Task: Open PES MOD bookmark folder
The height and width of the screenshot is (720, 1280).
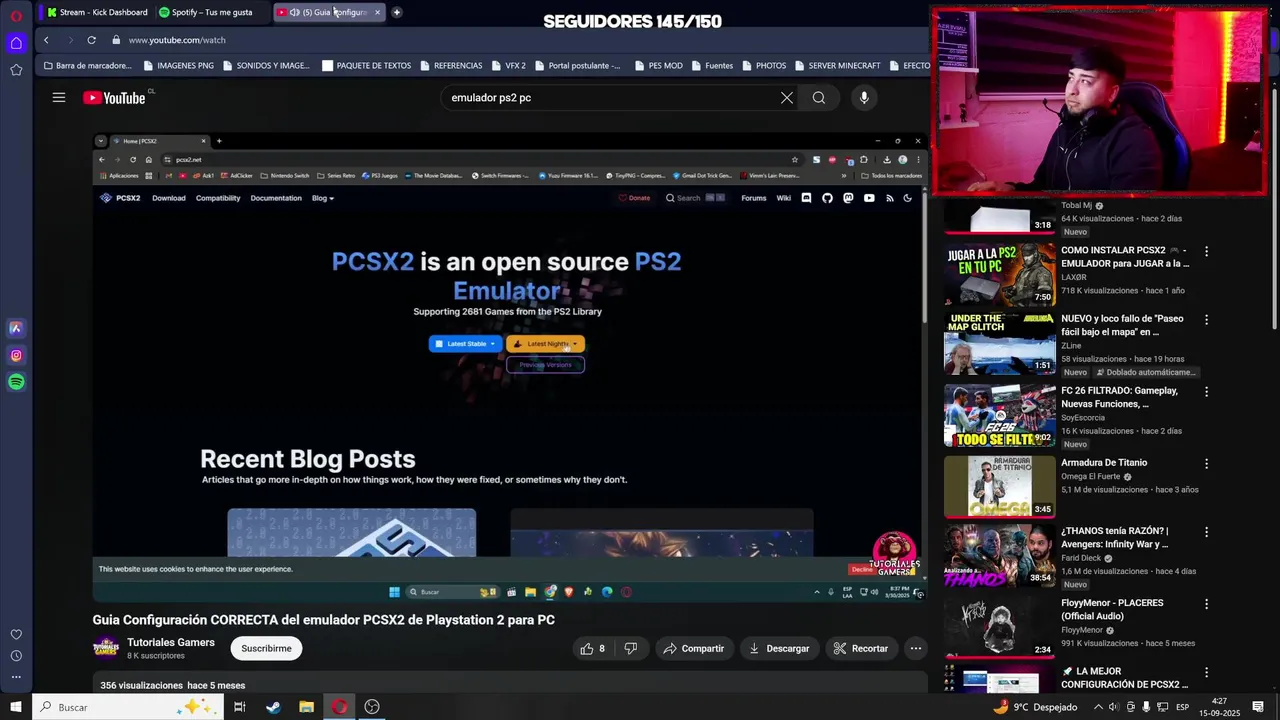Action: 658,65
